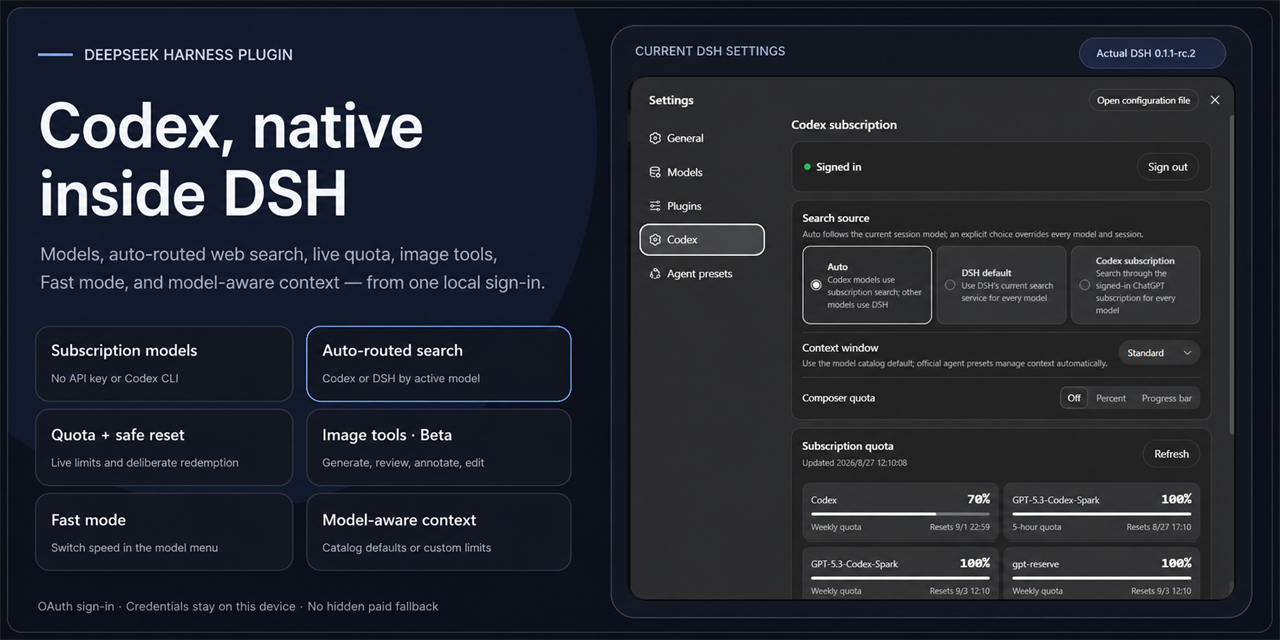
Task: Click Open configuration file button
Action: coord(1143,100)
